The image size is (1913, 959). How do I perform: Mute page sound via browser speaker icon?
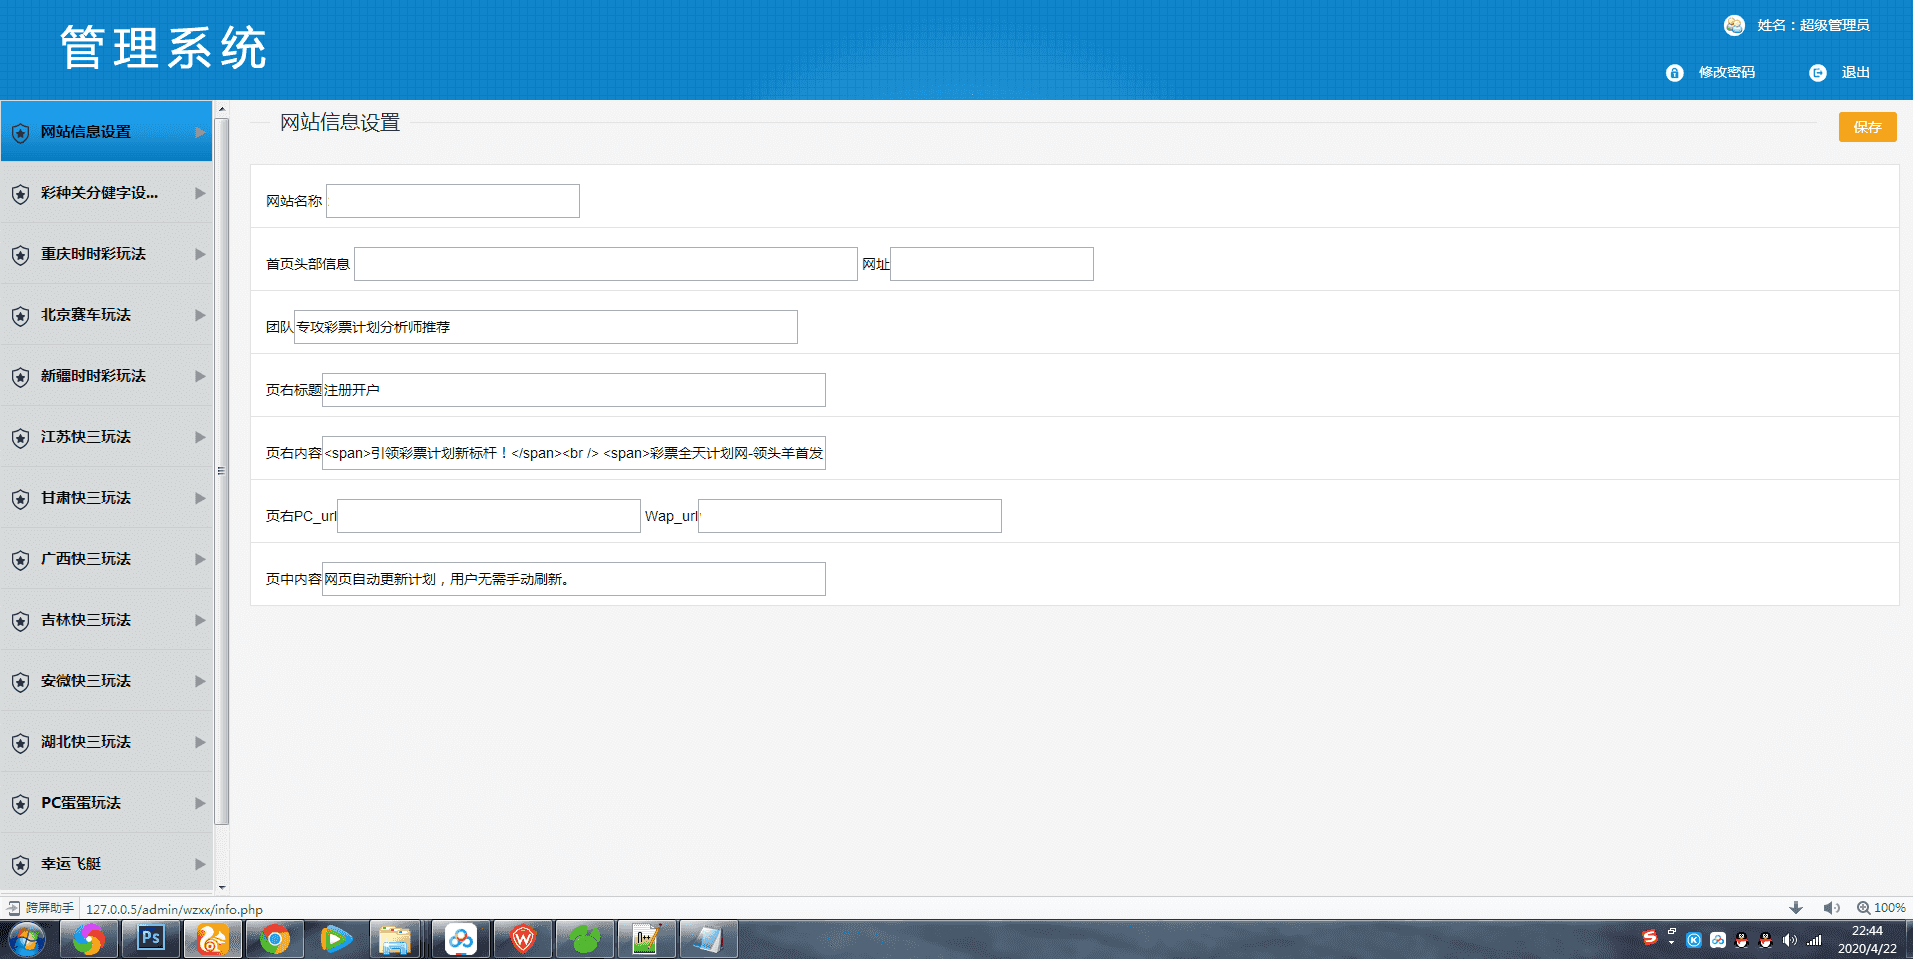[x=1831, y=908]
